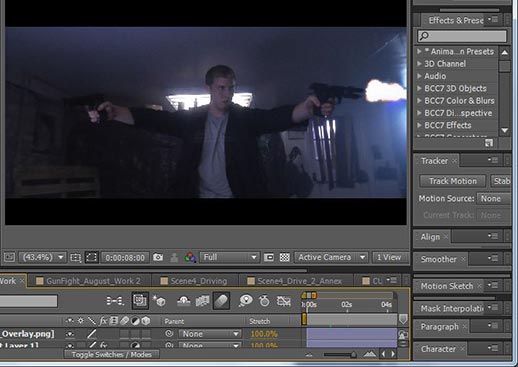This screenshot has height=367, width=518.
Task: Click Toggle Switches / Modes button
Action: click(112, 355)
